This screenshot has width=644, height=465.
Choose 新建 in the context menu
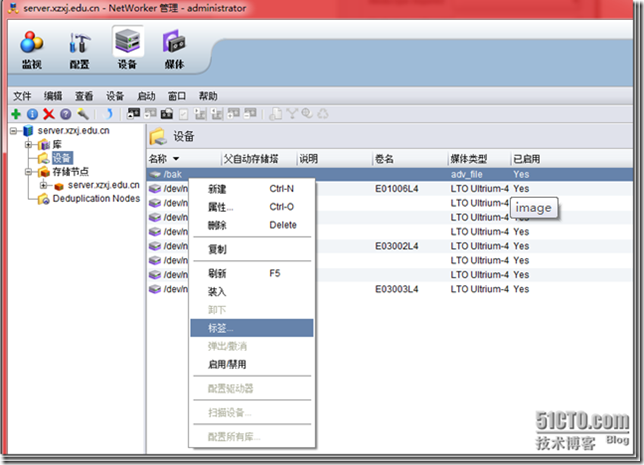252,189
